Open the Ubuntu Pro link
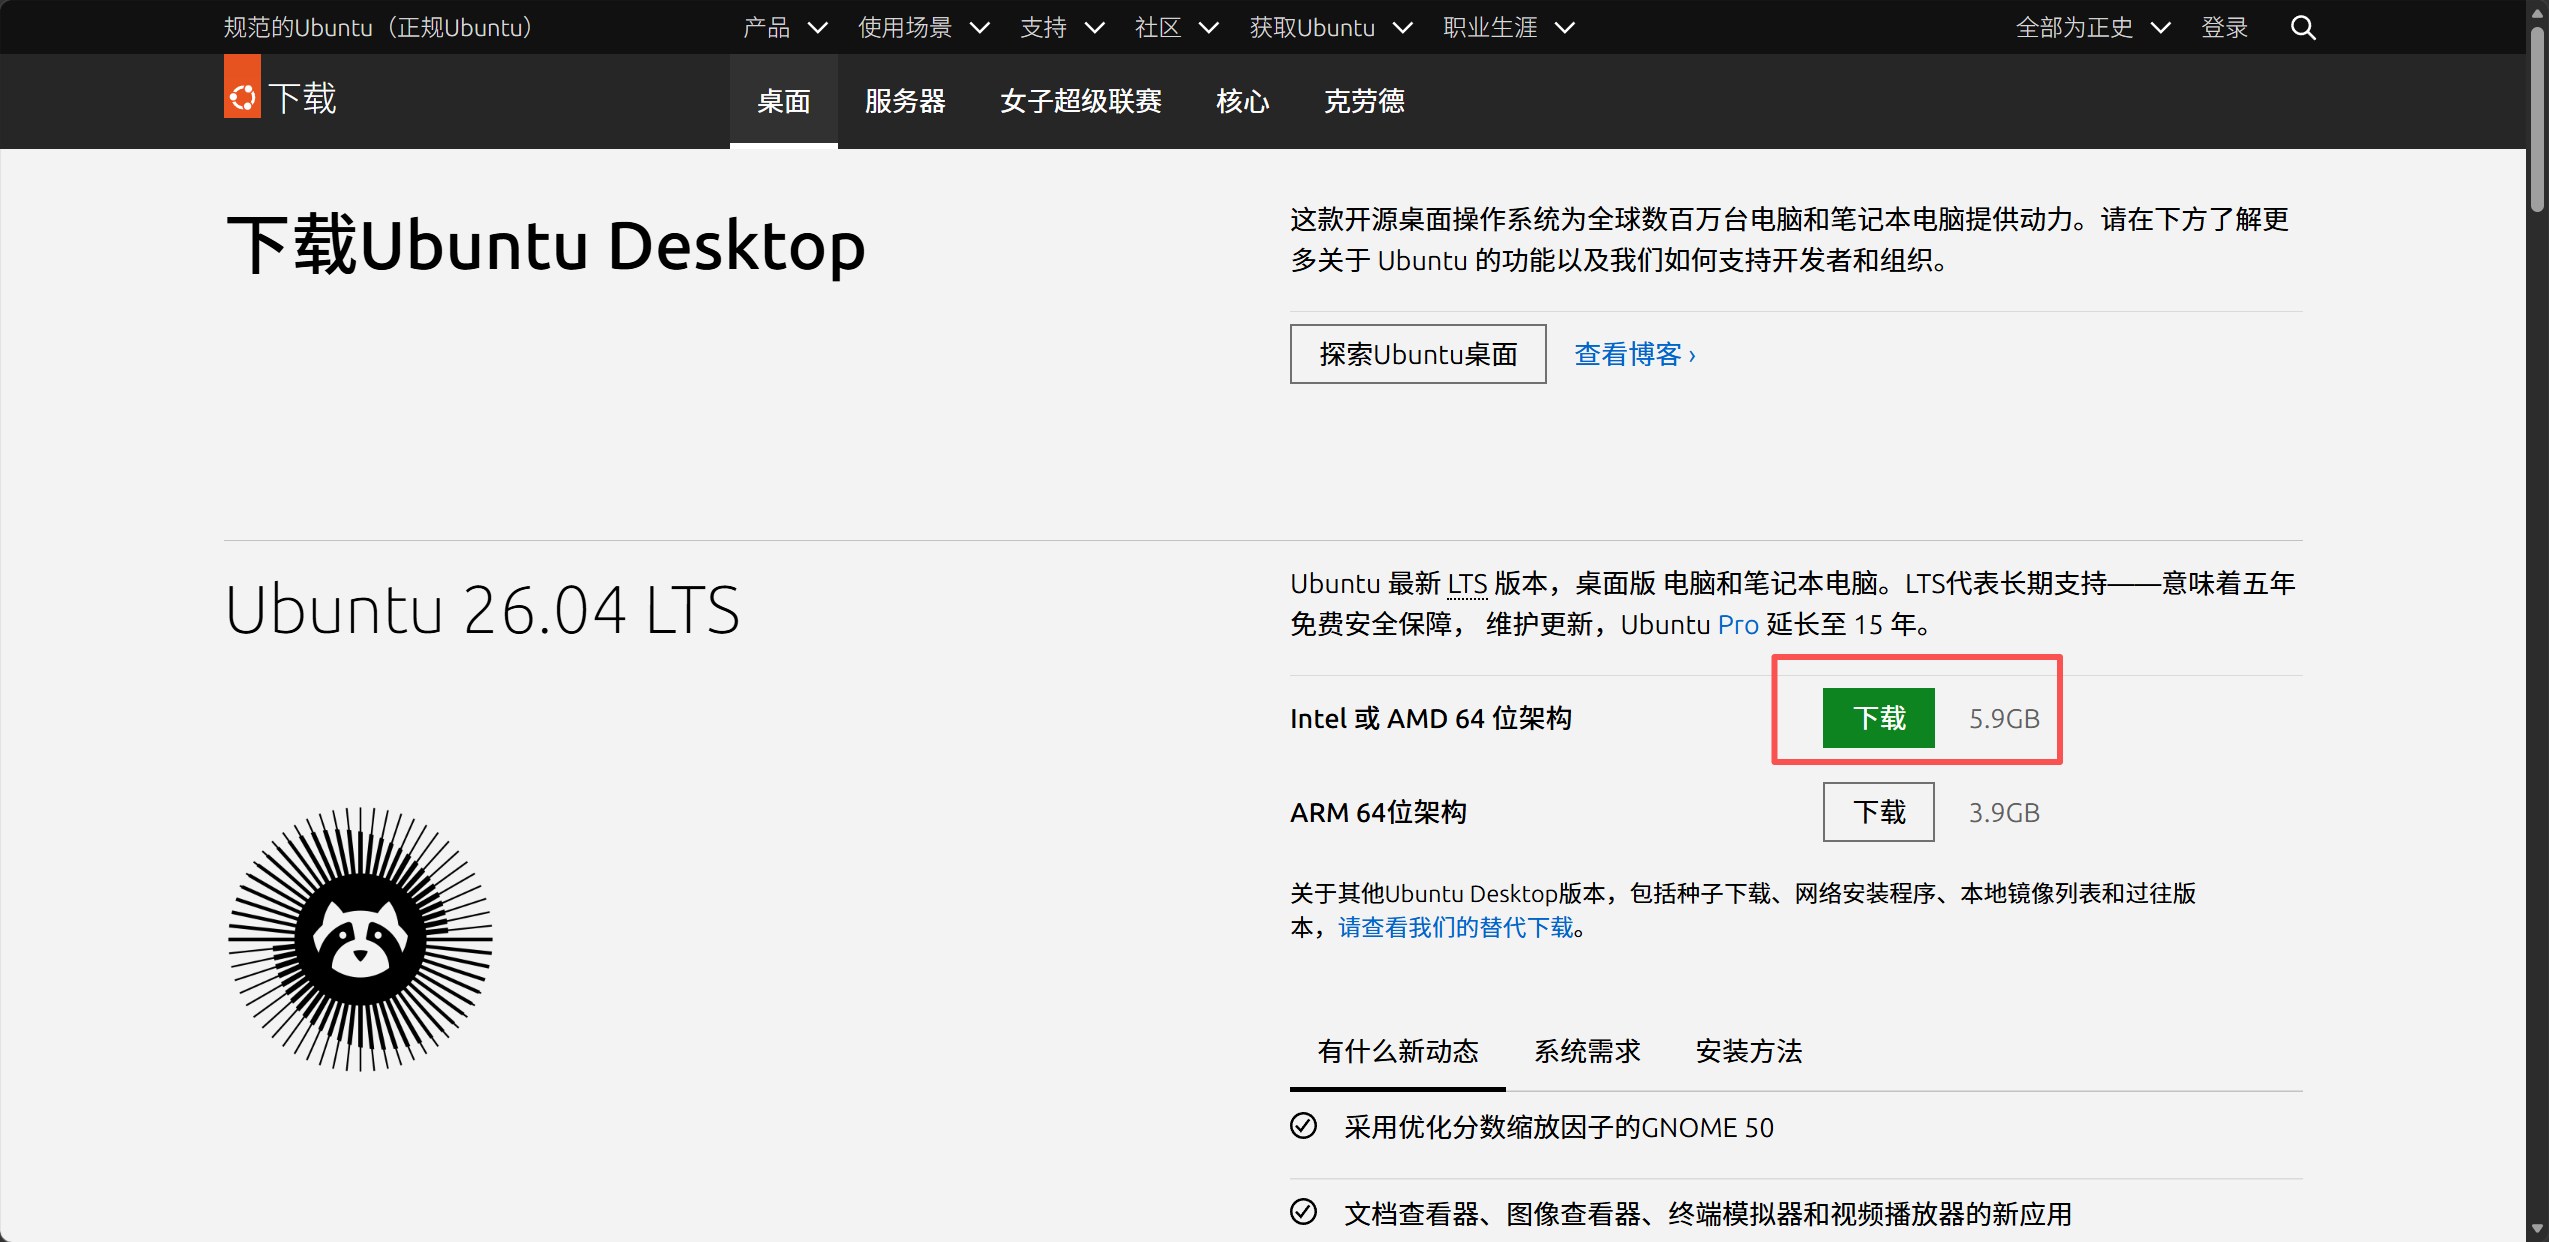 1738,625
